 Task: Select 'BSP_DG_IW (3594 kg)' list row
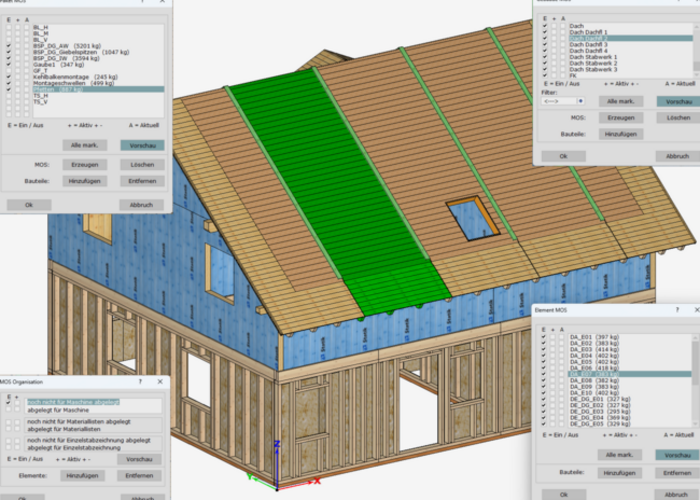[x=98, y=58]
